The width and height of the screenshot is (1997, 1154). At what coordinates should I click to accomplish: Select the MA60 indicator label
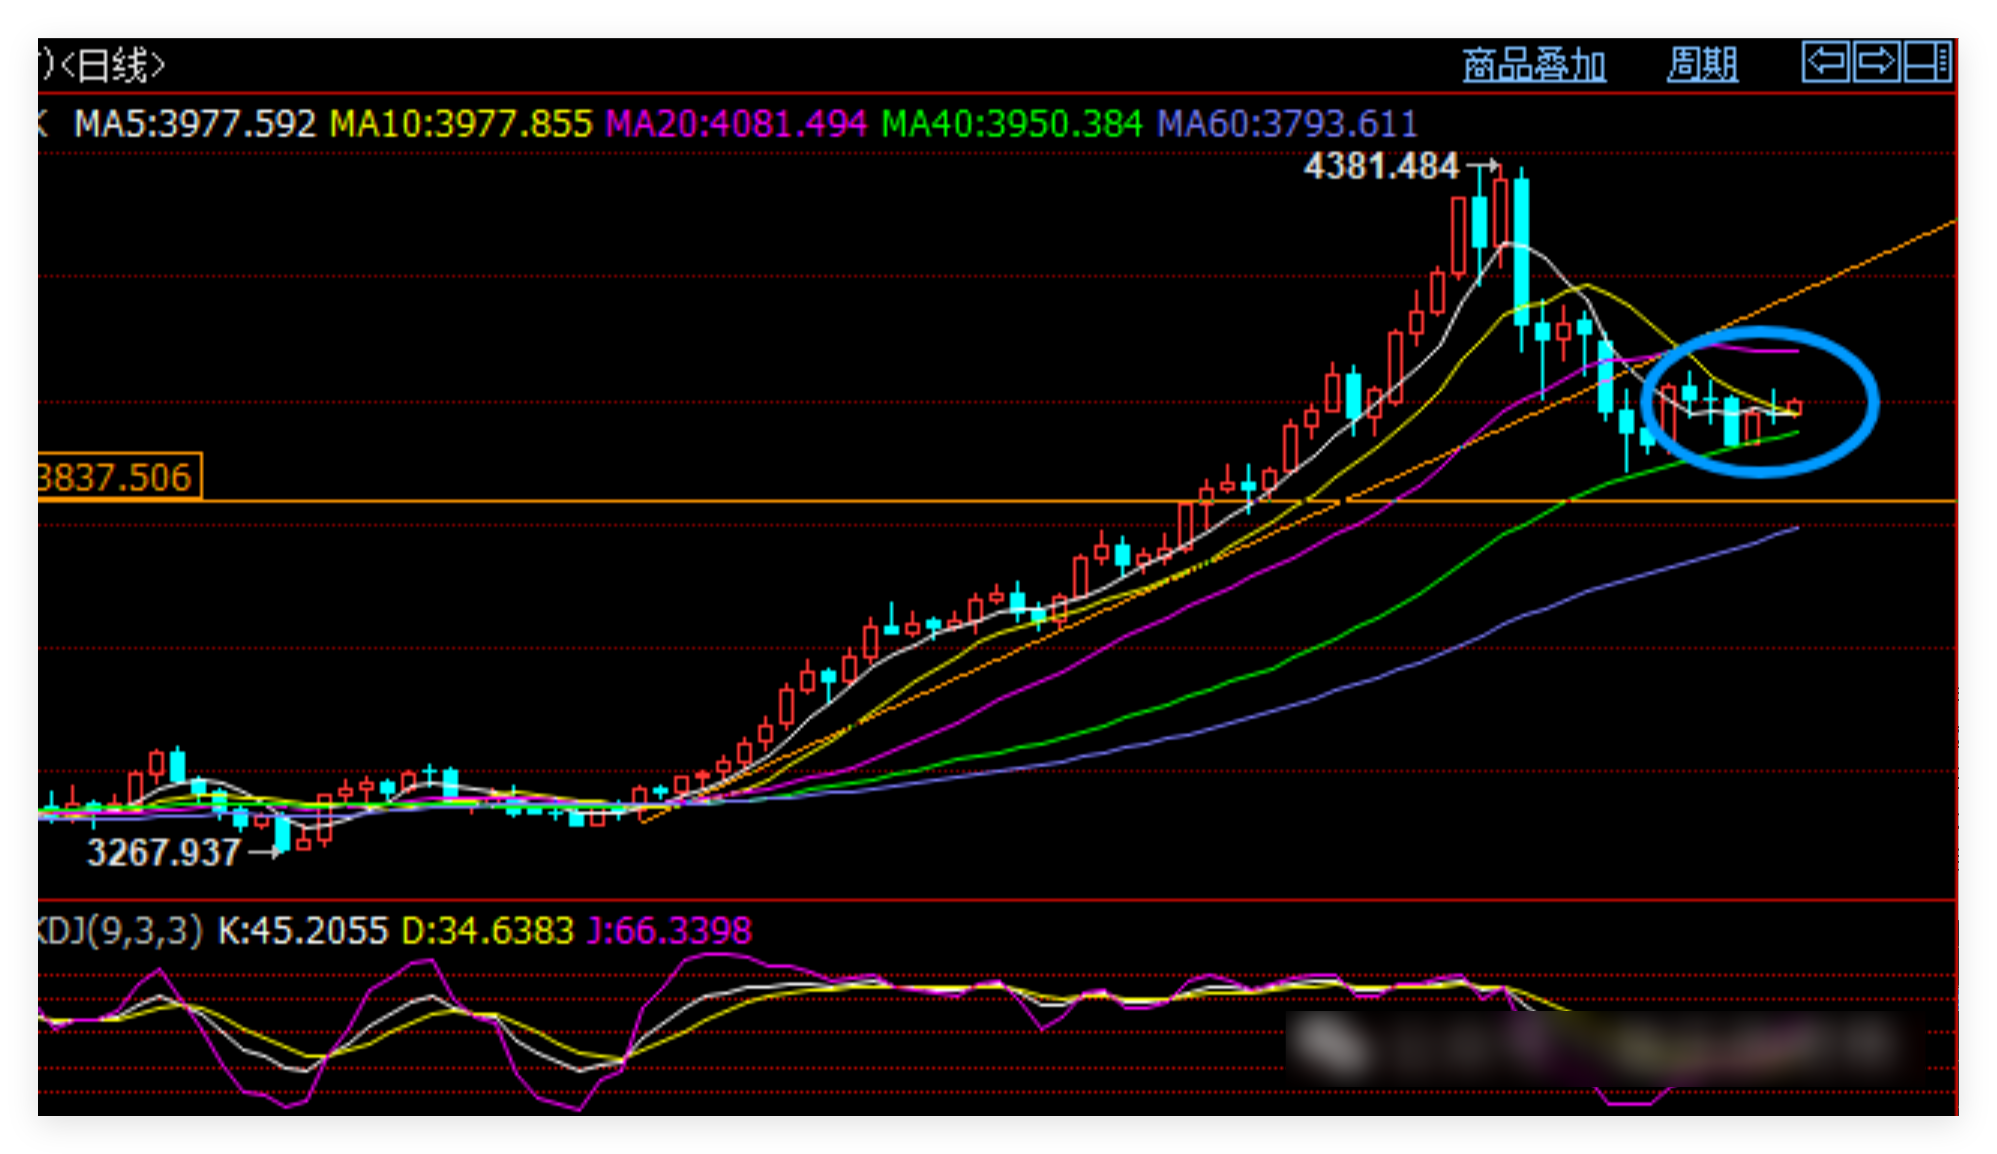(x=1287, y=124)
